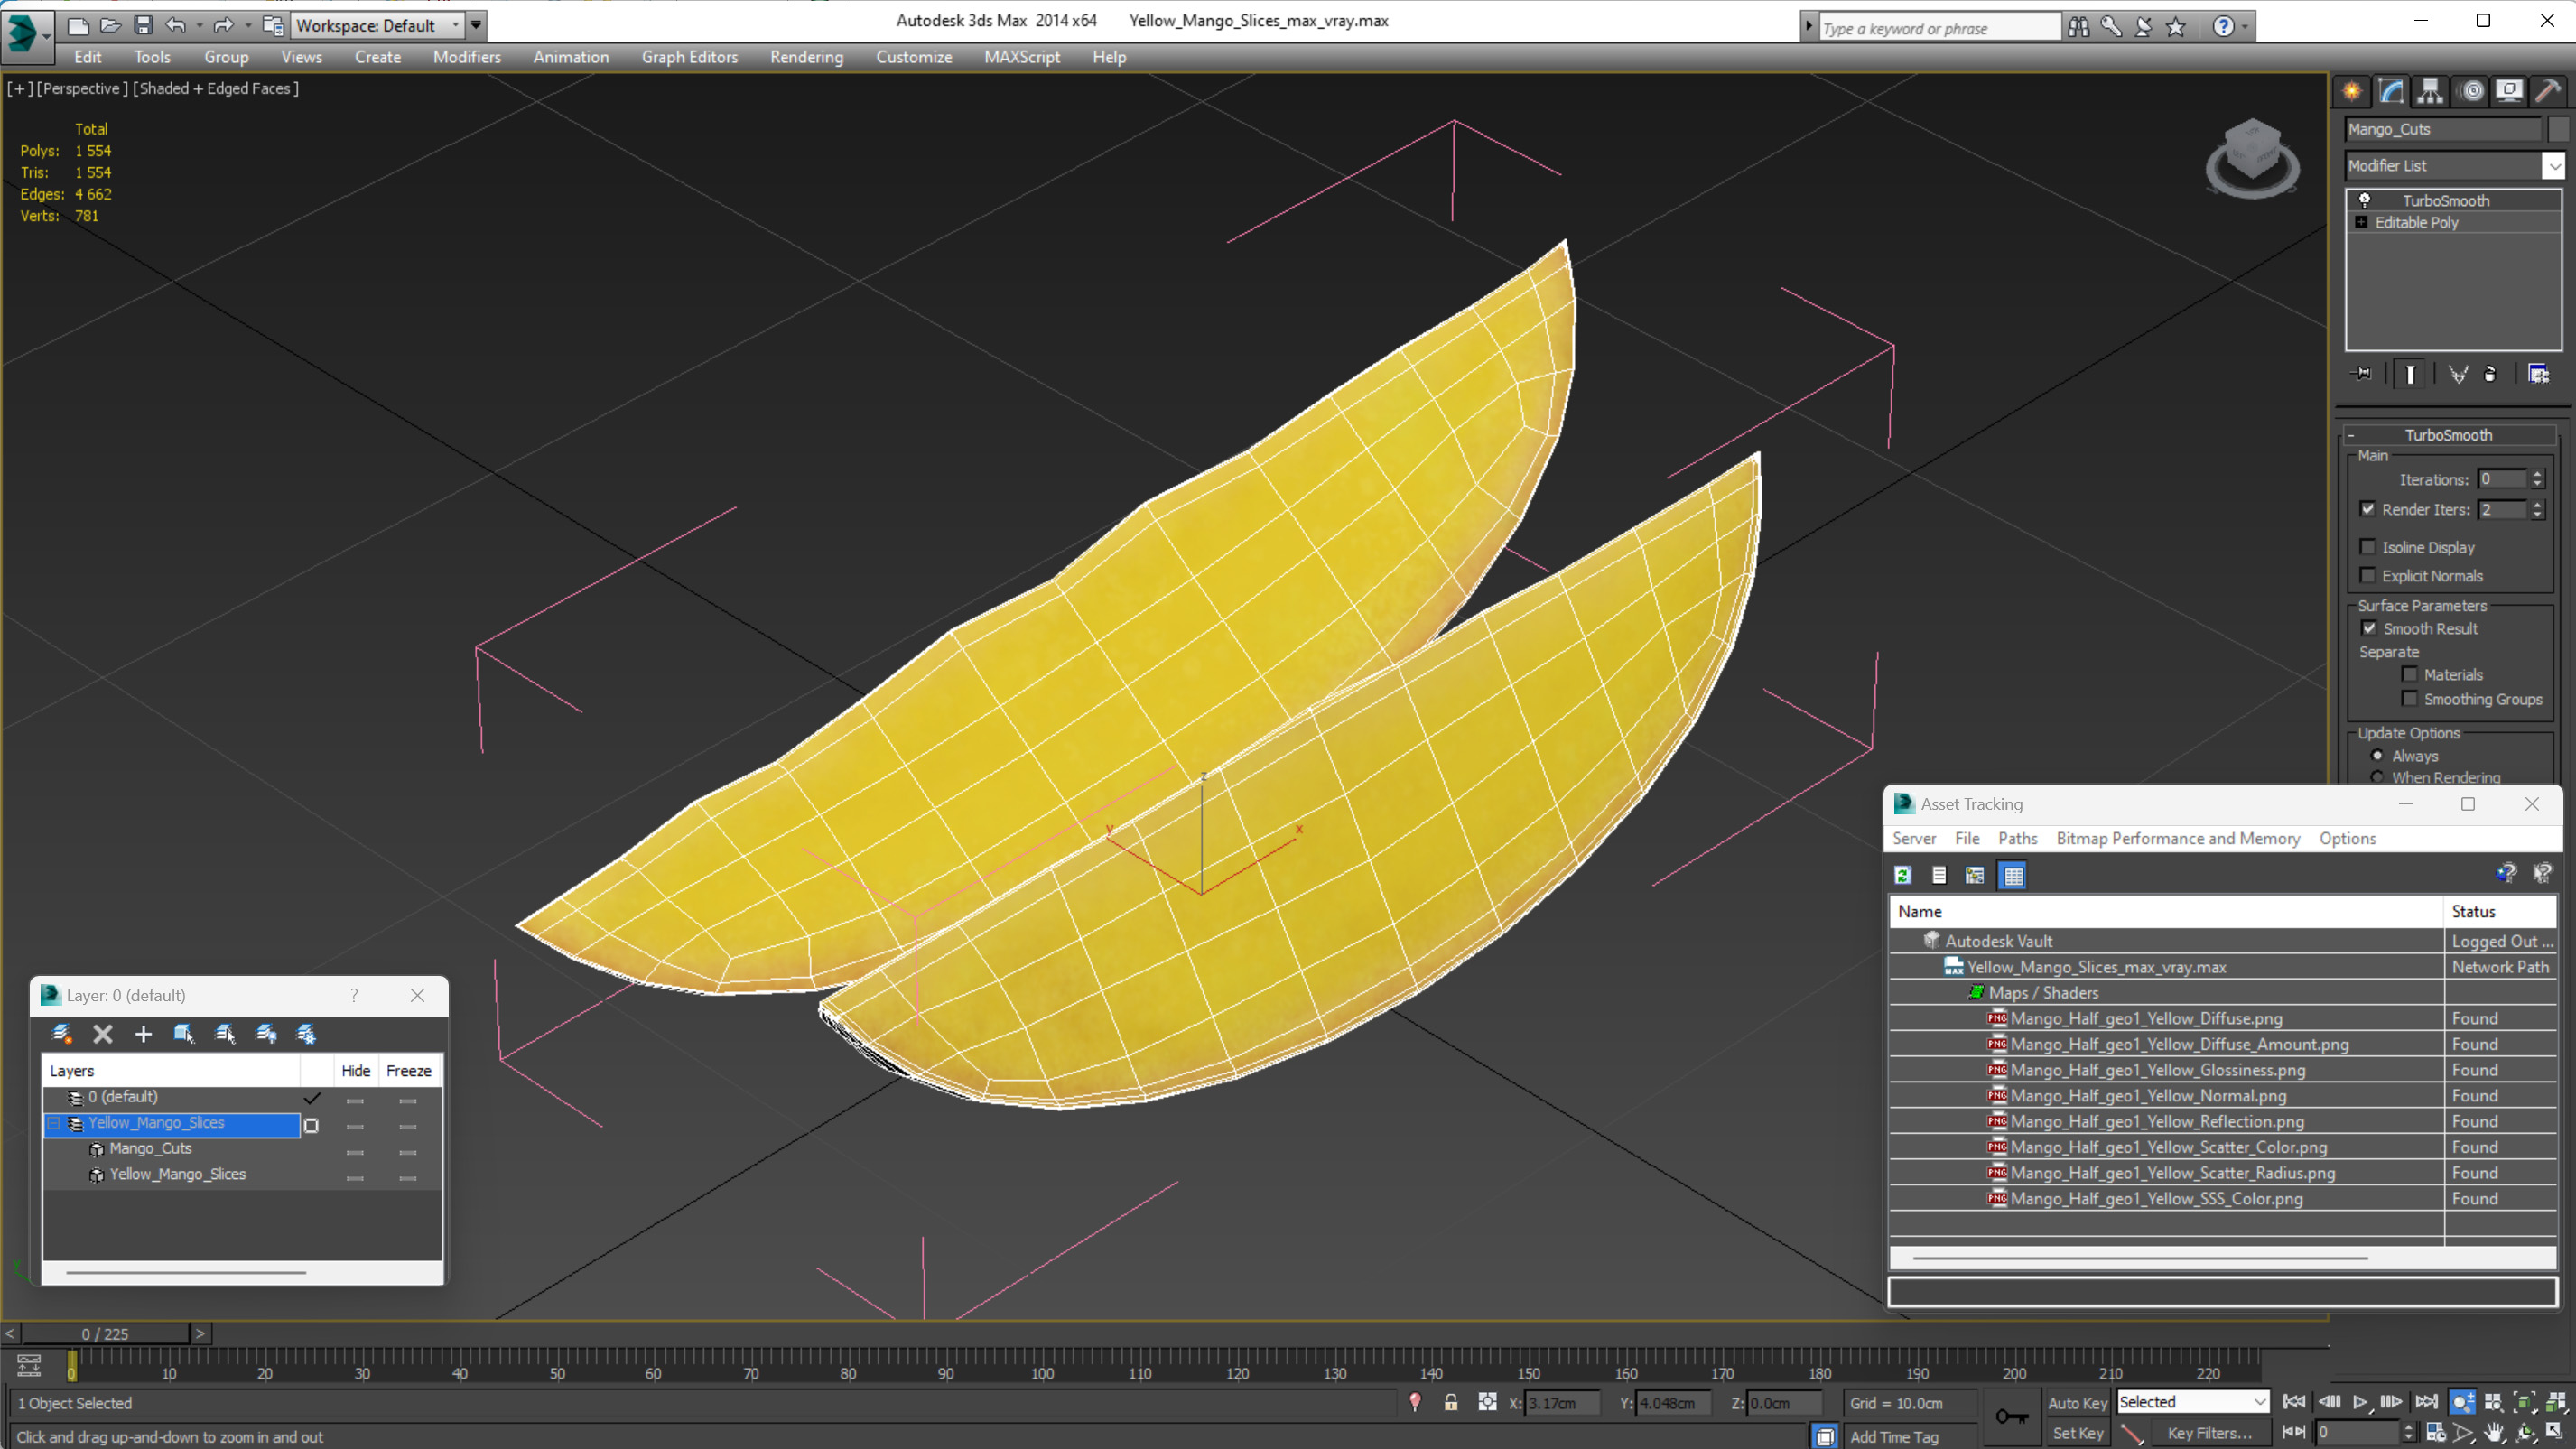Viewport: 2576px width, 1449px height.
Task: Select the Always update option
Action: point(2377,756)
